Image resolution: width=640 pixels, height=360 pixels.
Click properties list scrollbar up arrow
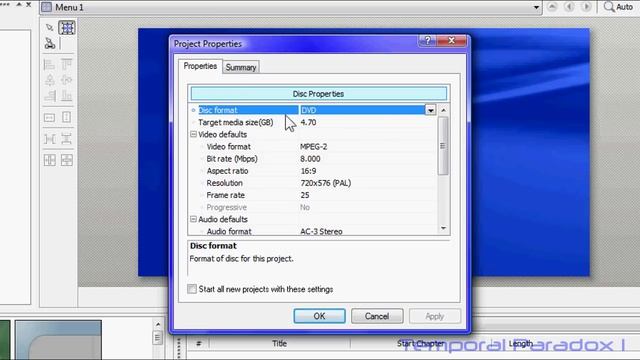pyautogui.click(x=443, y=110)
